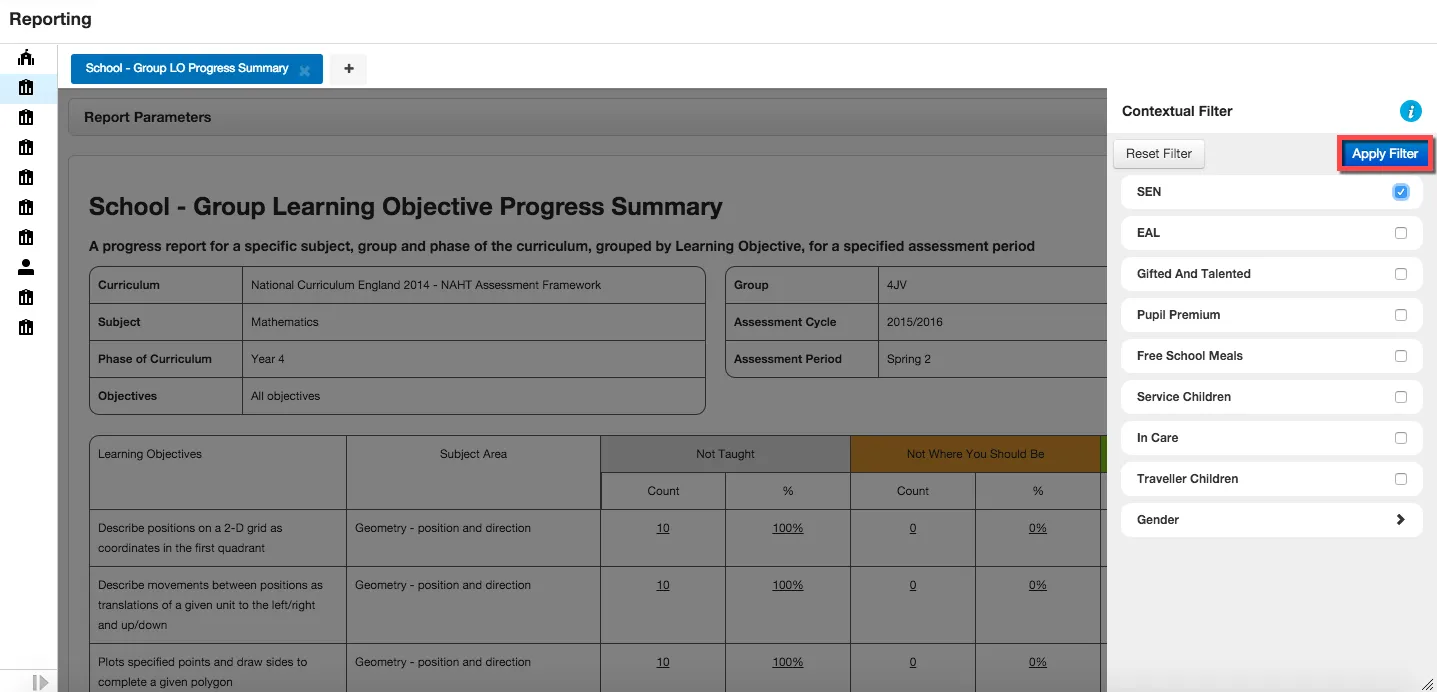Image resolution: width=1437 pixels, height=692 pixels.
Task: Click the assessment cycle 2015/2016
Action: [915, 322]
